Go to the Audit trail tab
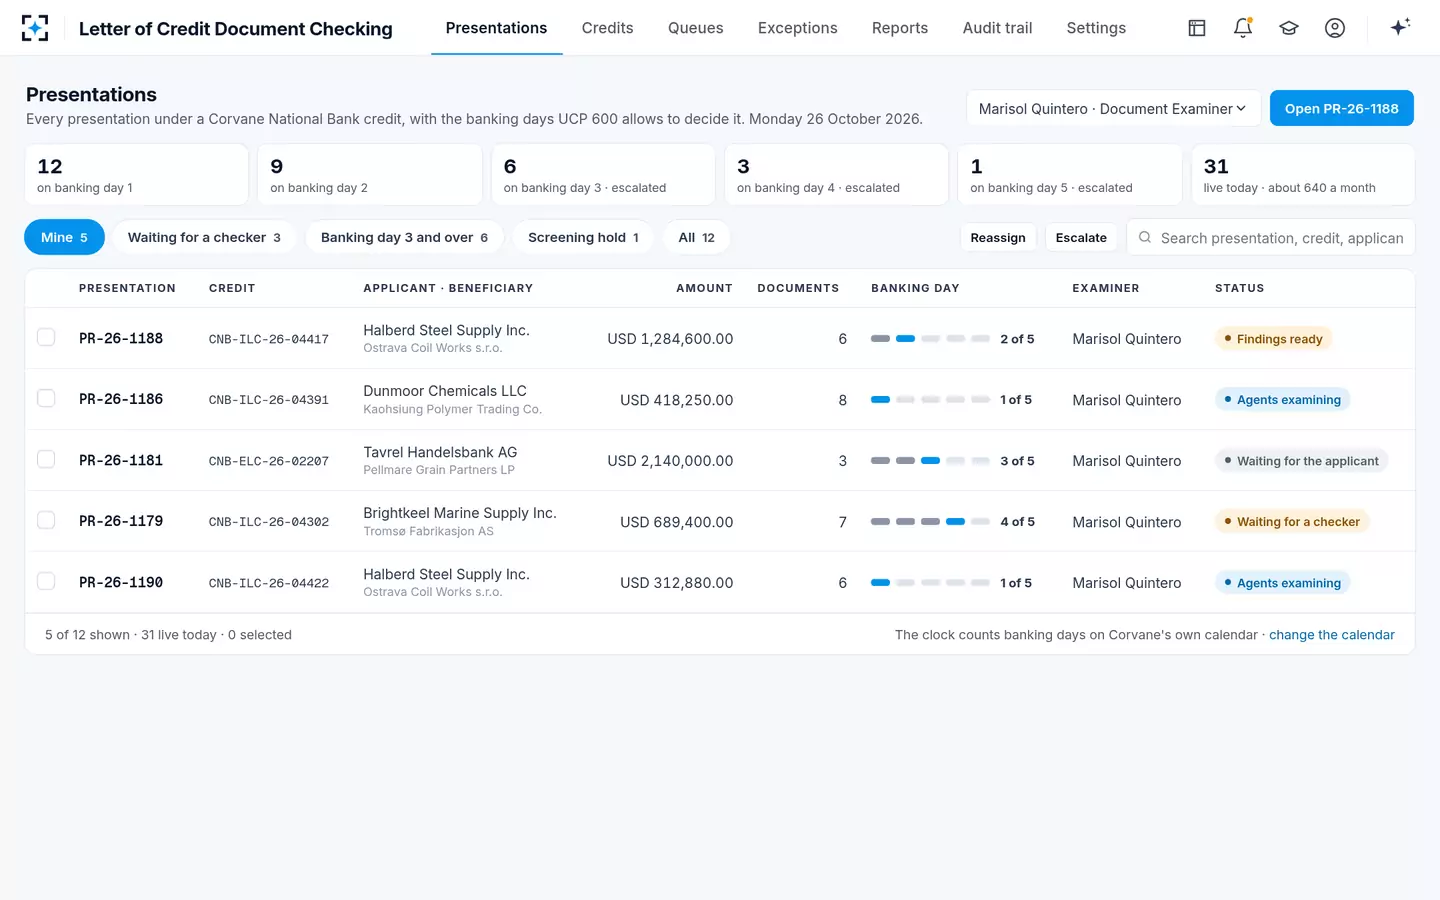 [x=997, y=28]
